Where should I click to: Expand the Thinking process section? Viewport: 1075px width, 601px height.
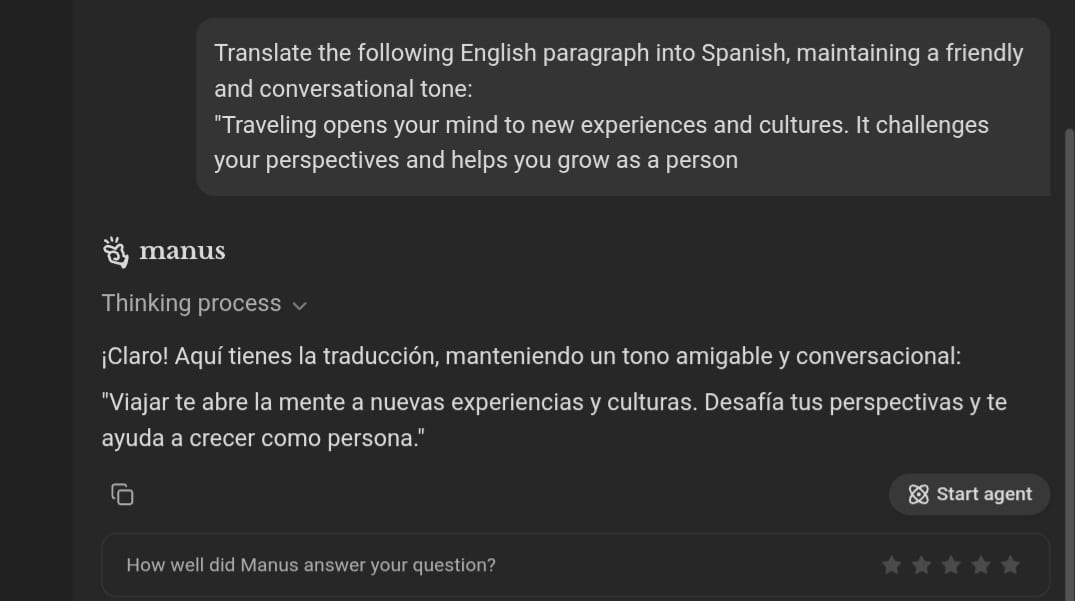204,304
